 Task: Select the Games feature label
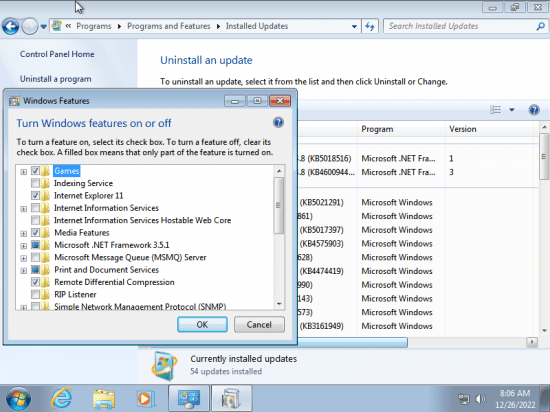(67, 171)
